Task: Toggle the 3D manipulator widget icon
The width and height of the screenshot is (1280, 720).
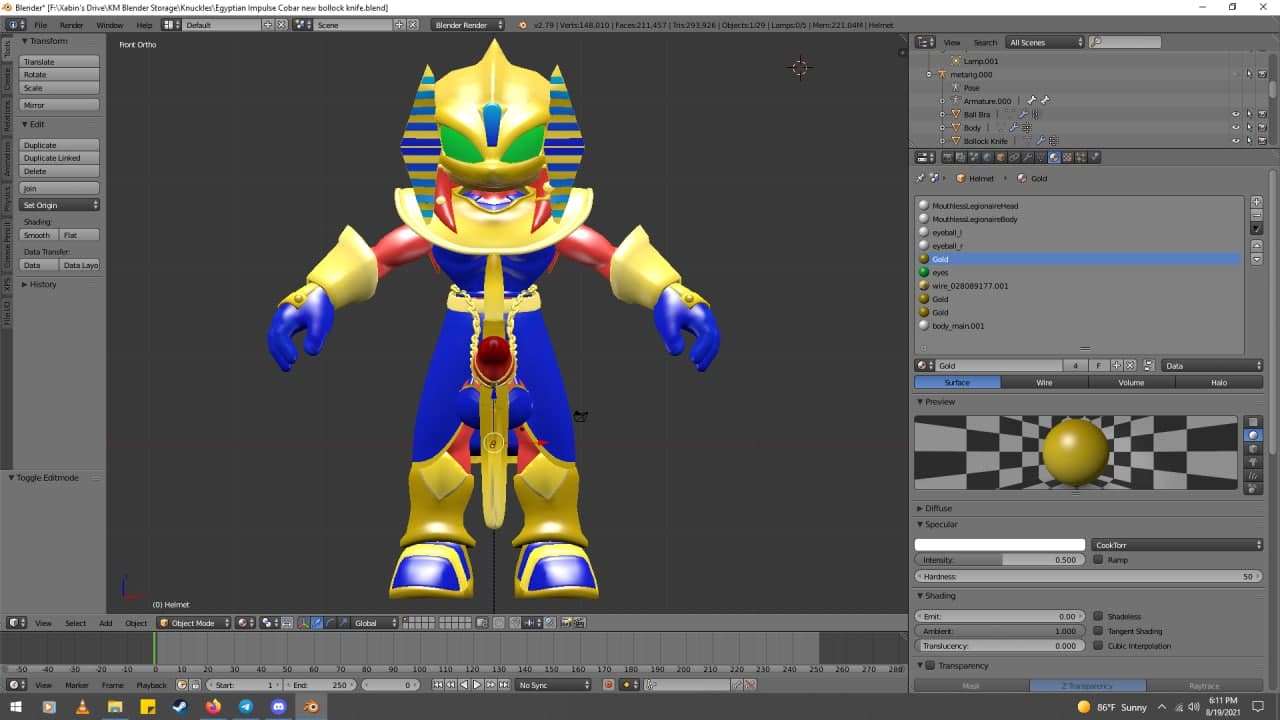Action: (304, 623)
